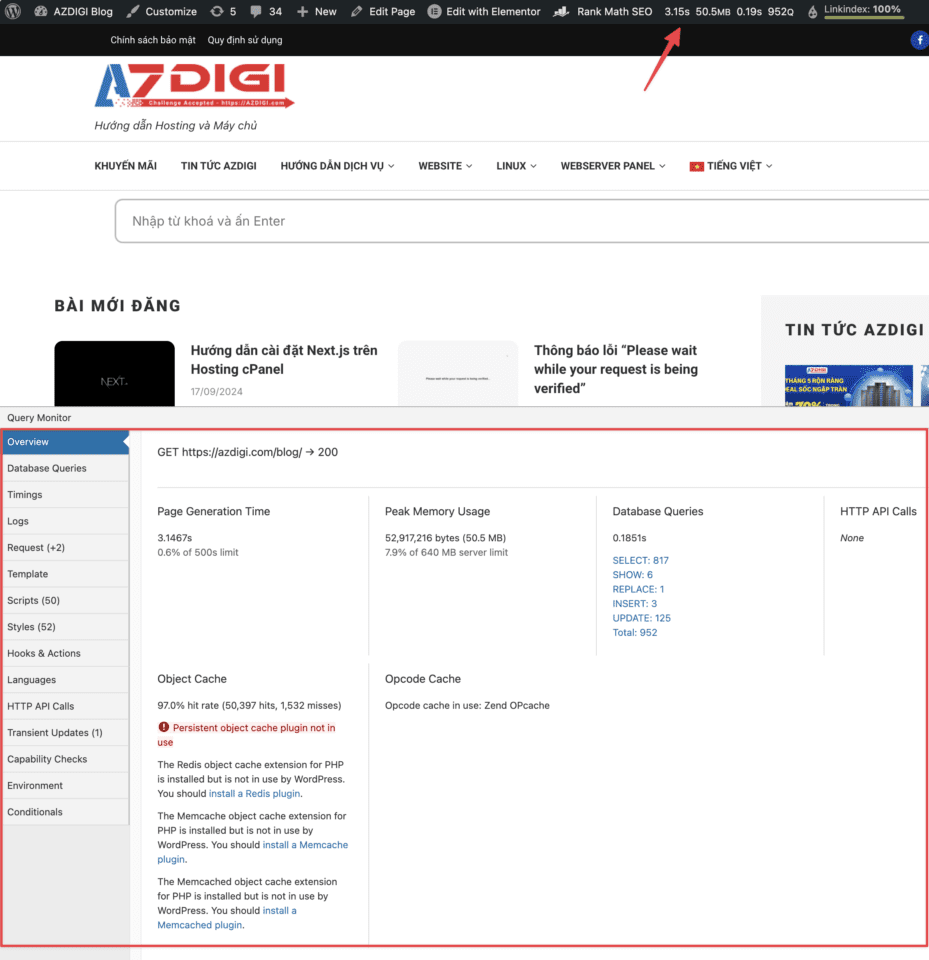Screen dimensions: 929x960
Task: Open the Tiếng Việt language dropdown
Action: 731,166
